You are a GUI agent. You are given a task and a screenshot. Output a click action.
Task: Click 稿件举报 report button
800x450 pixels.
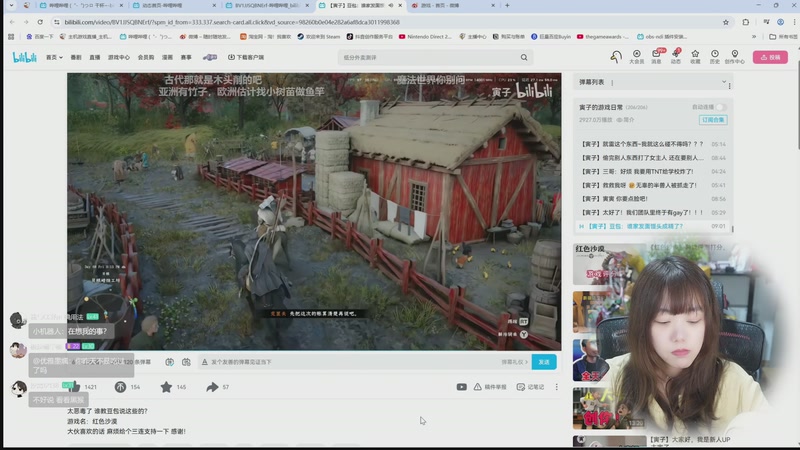490,387
